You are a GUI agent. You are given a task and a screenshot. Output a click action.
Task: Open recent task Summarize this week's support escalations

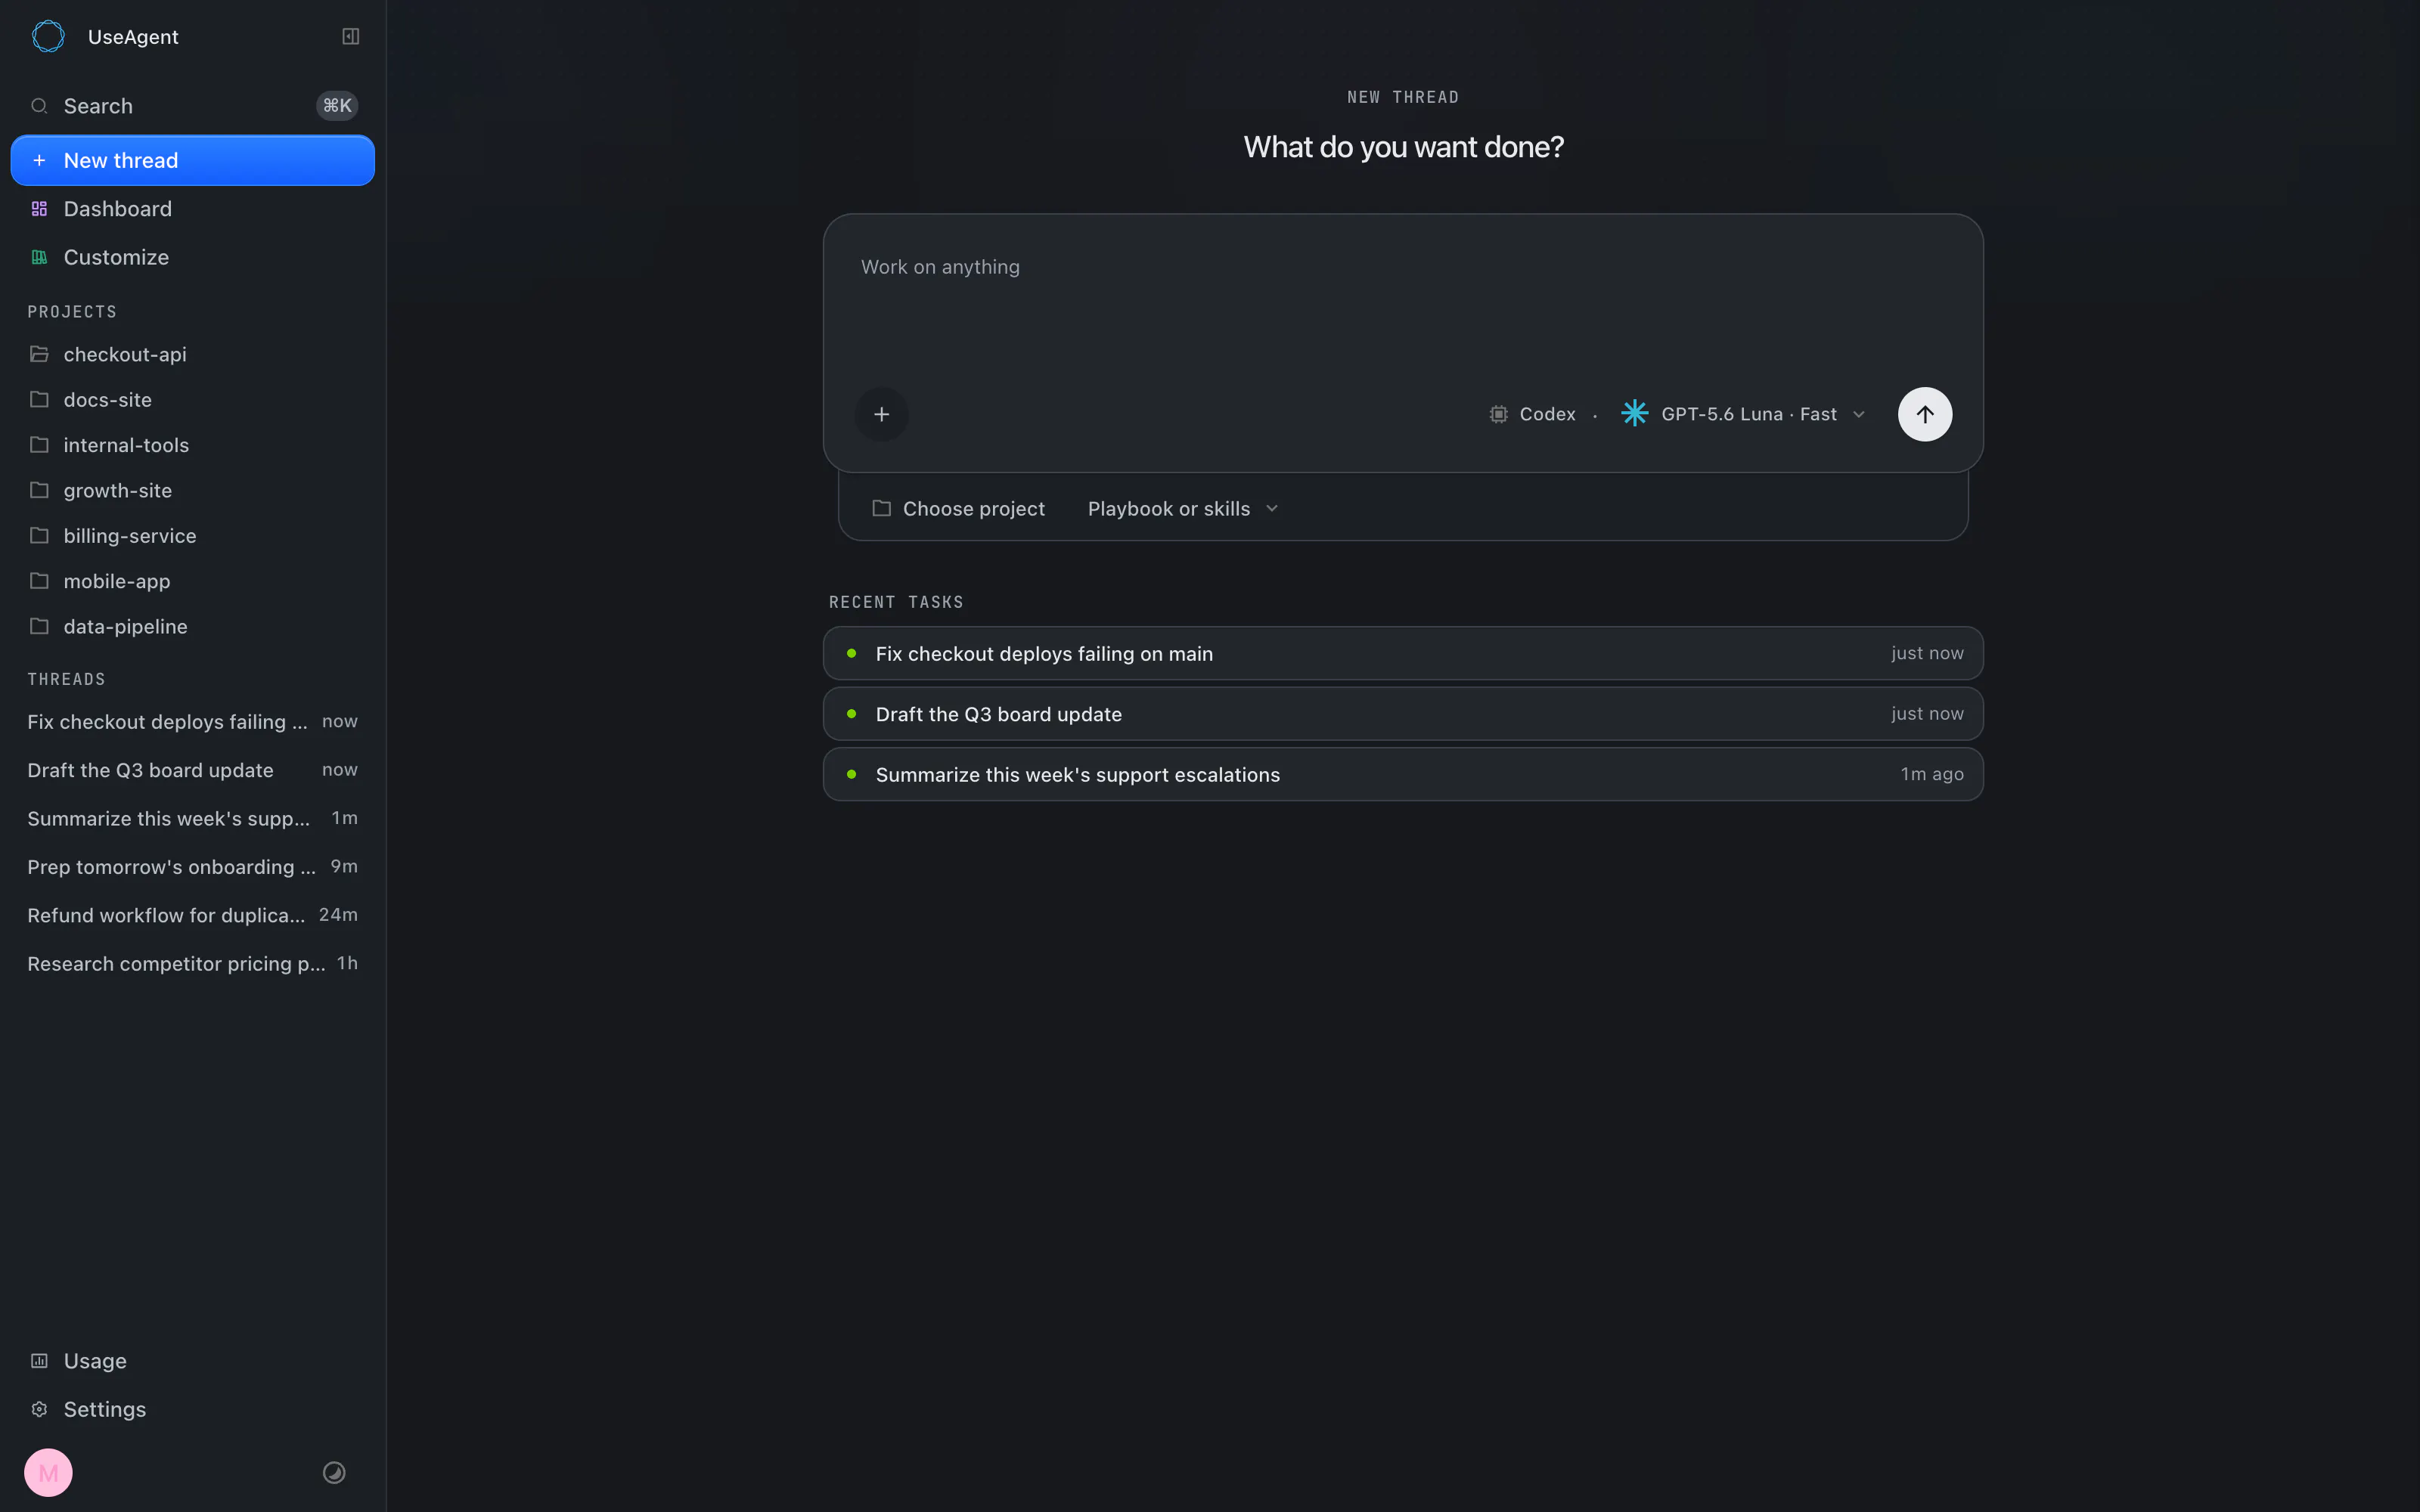1403,774
